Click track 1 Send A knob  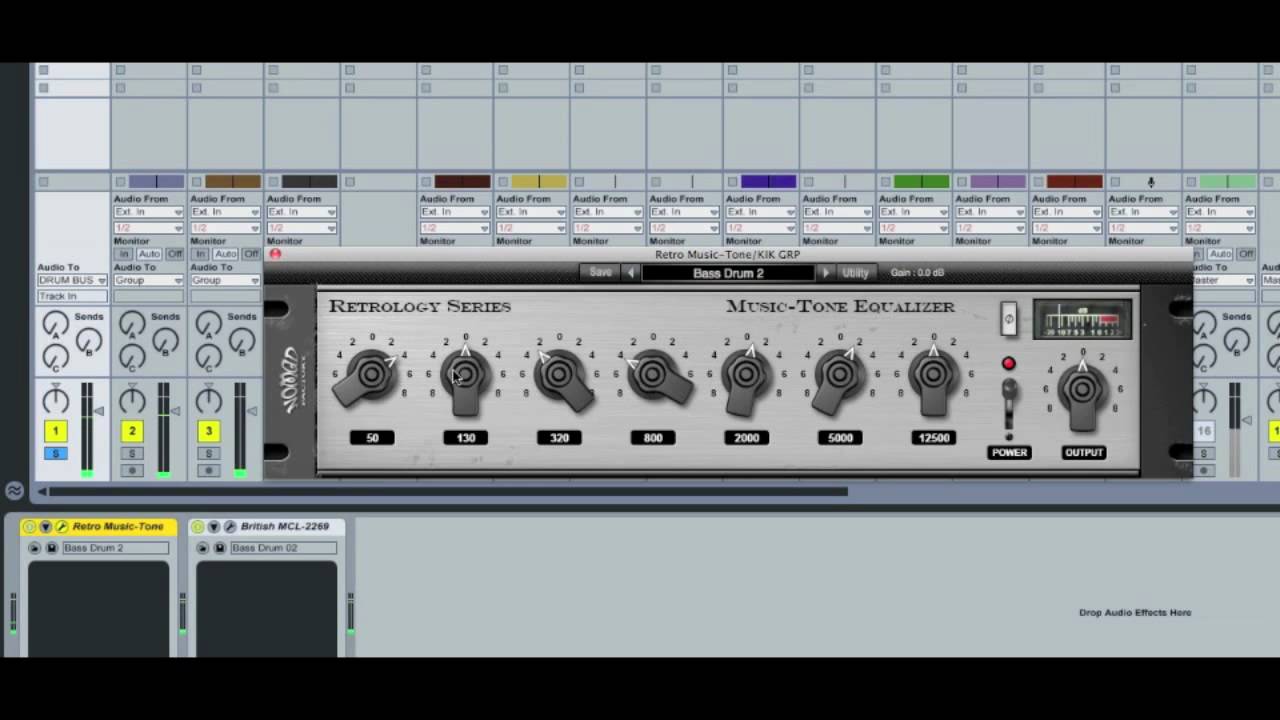tap(56, 324)
